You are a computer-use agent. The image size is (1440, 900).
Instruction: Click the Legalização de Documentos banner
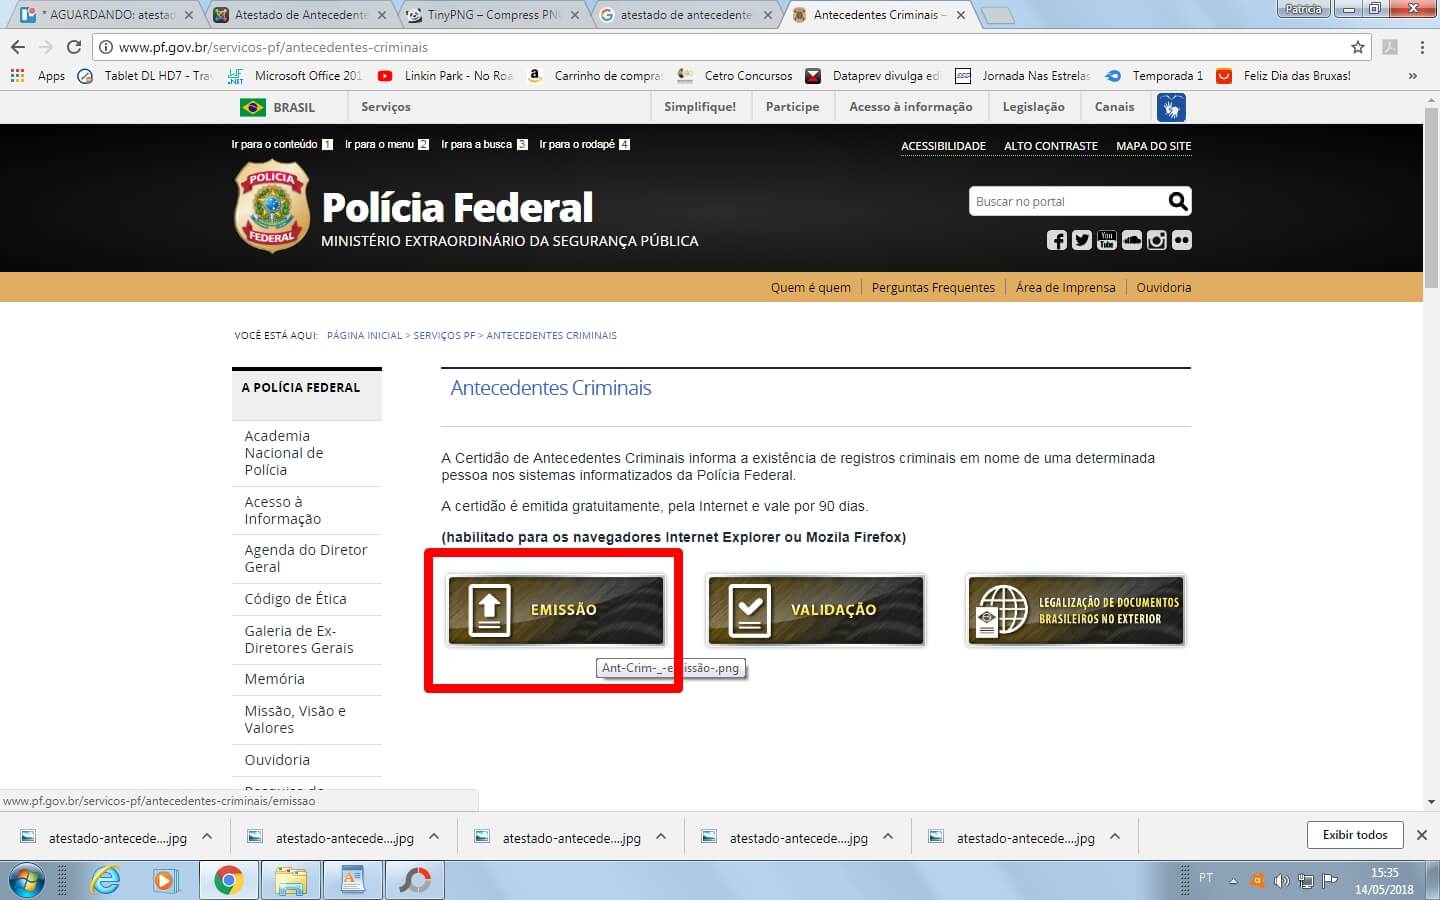[x=1076, y=610]
